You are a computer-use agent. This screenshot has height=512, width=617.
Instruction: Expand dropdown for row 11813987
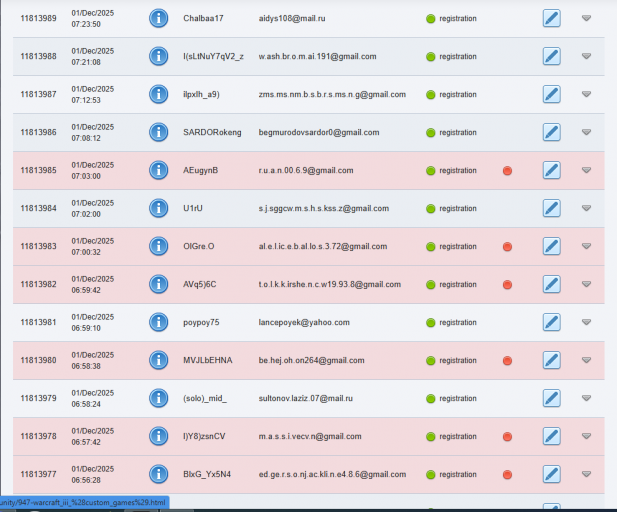[586, 94]
